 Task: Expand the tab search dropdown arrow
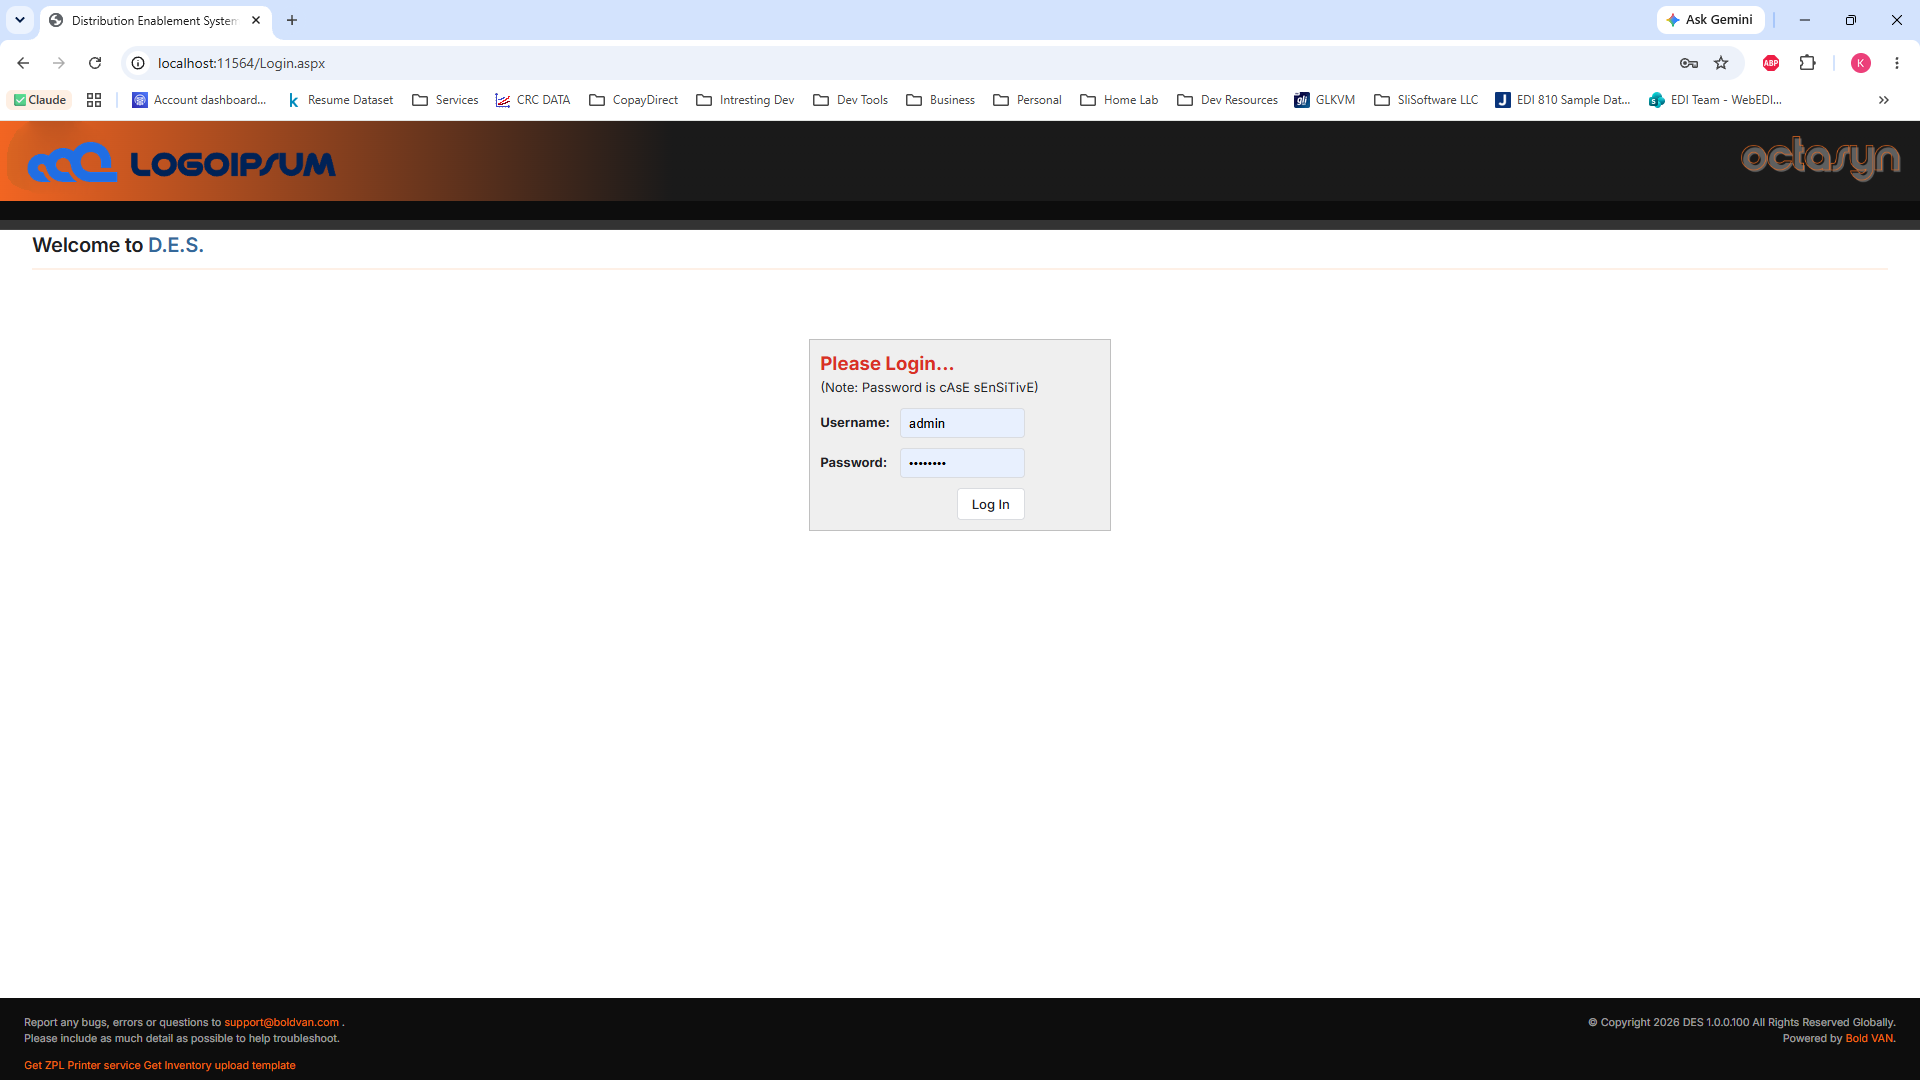[20, 20]
